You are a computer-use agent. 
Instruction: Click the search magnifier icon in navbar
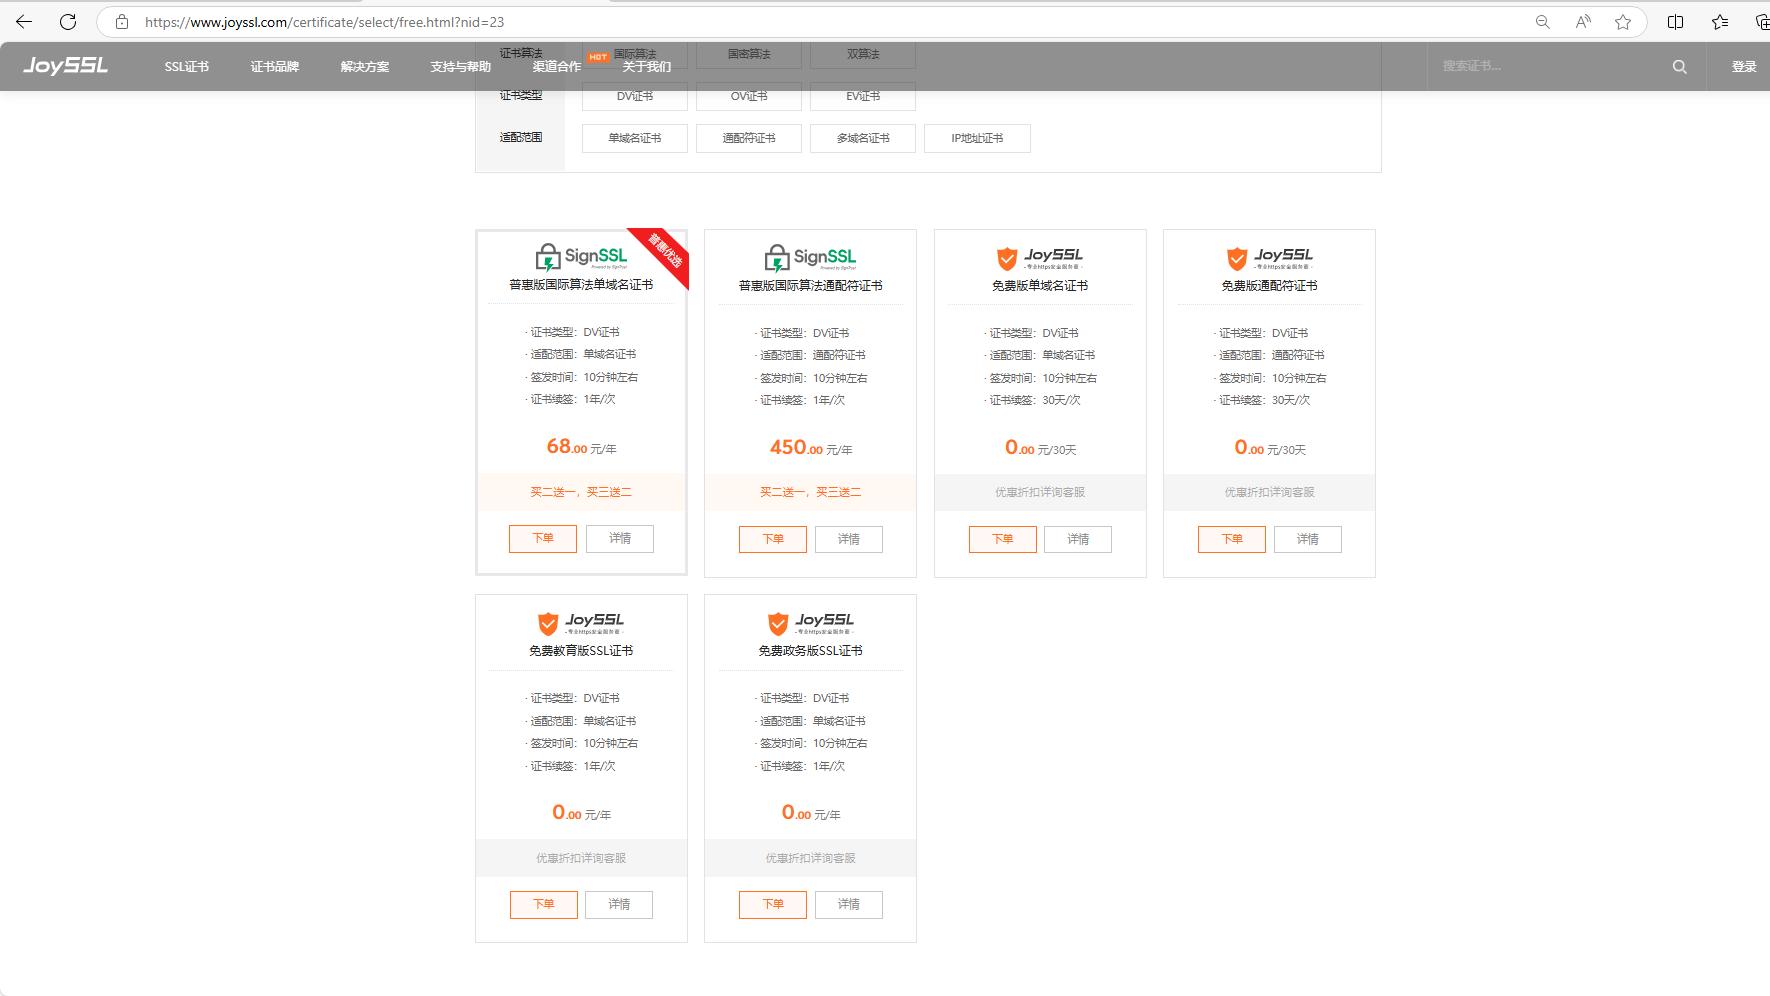click(x=1679, y=67)
